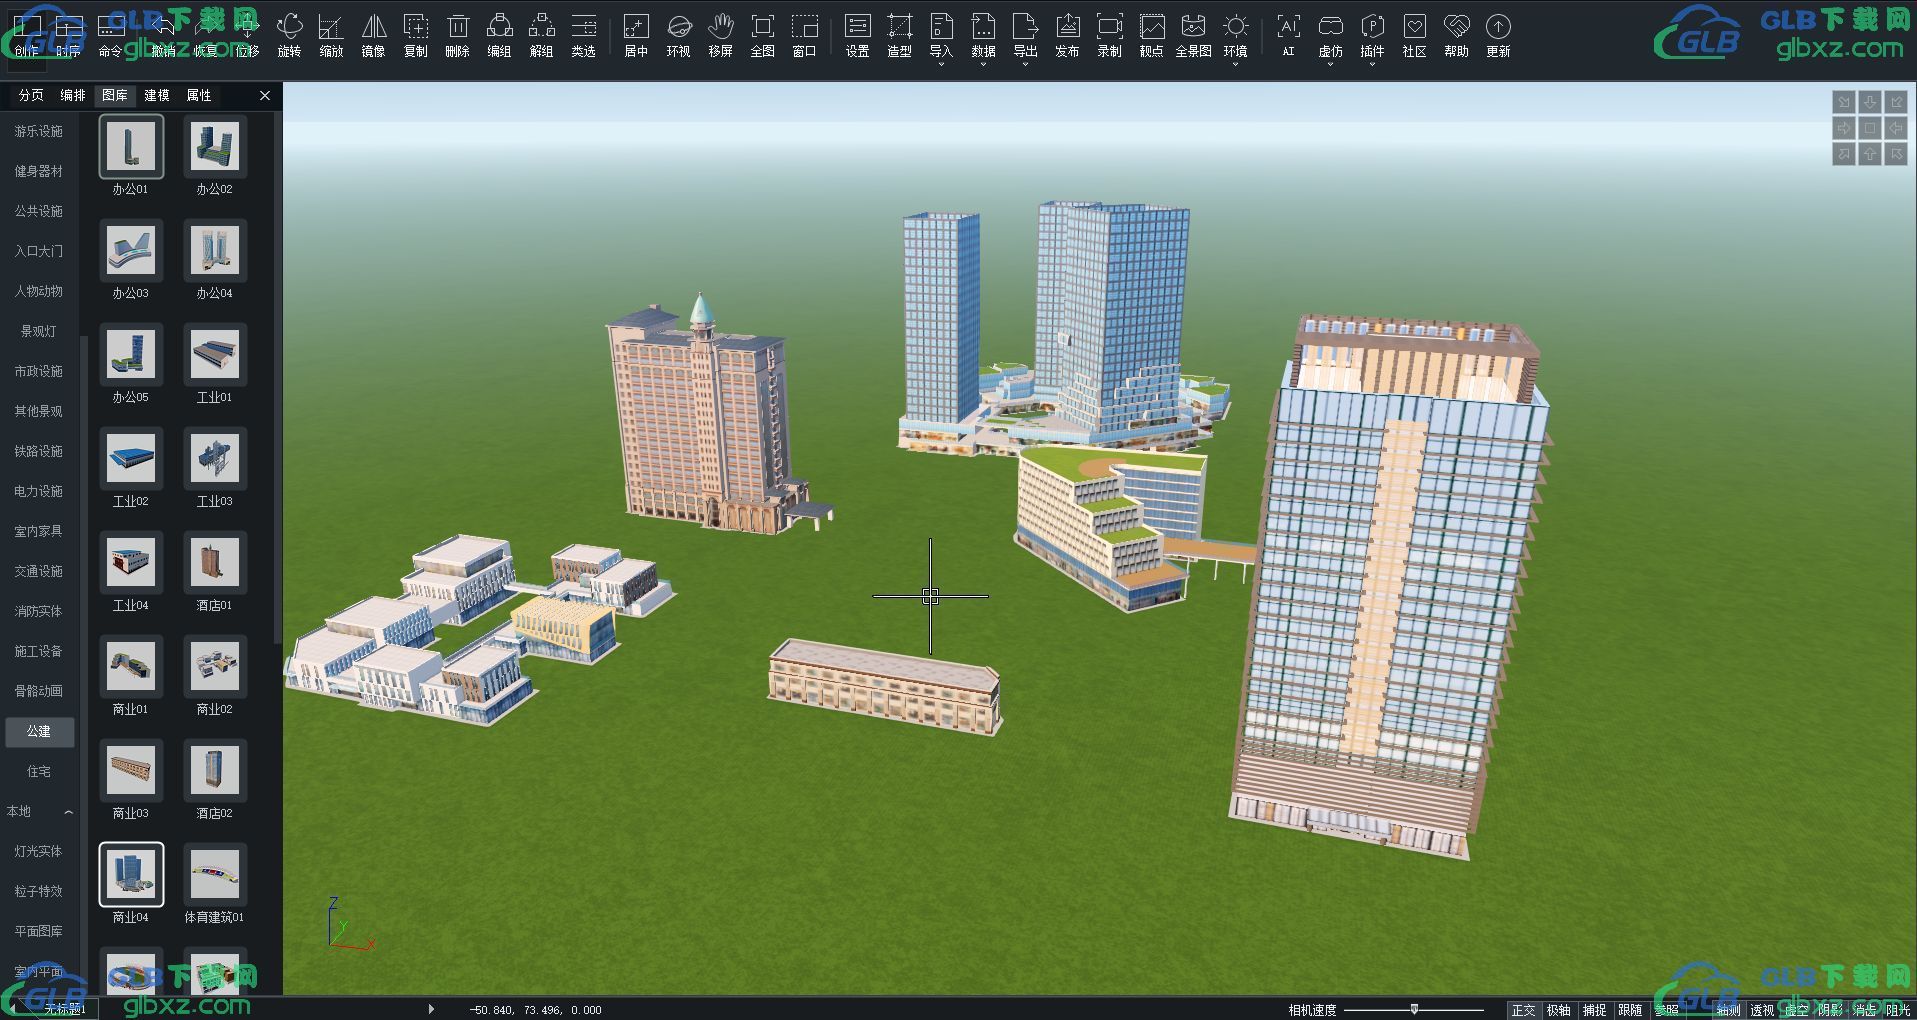Open the 导入 import dropdown
Image resolution: width=1917 pixels, height=1020 pixels.
tap(941, 38)
